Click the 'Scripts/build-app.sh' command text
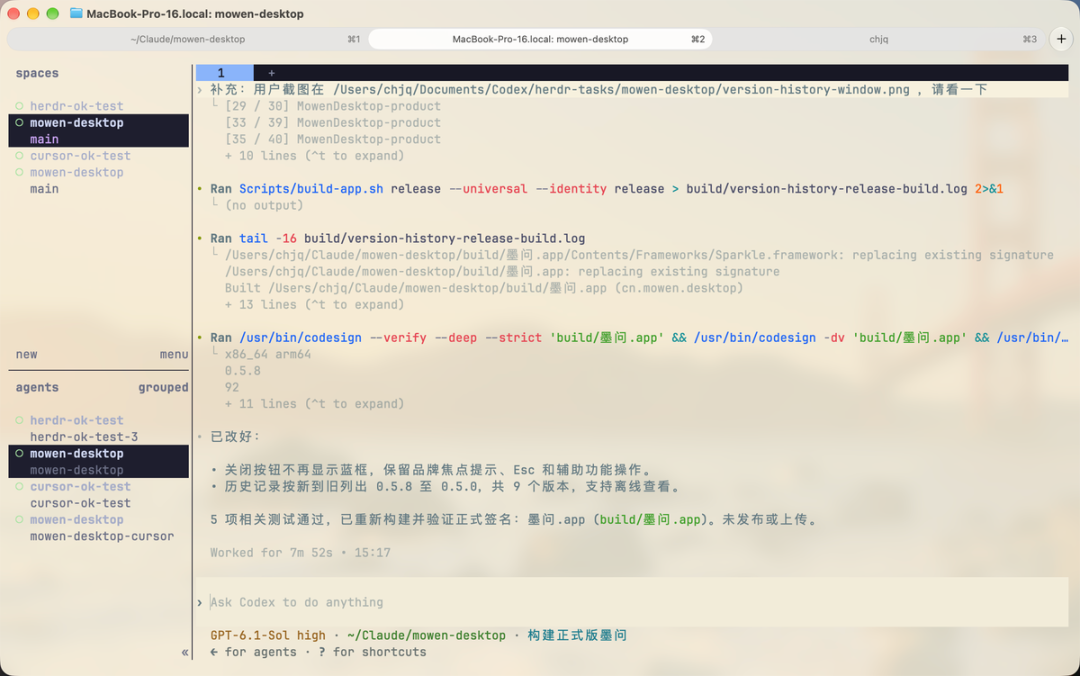Image resolution: width=1080 pixels, height=676 pixels. (x=311, y=189)
